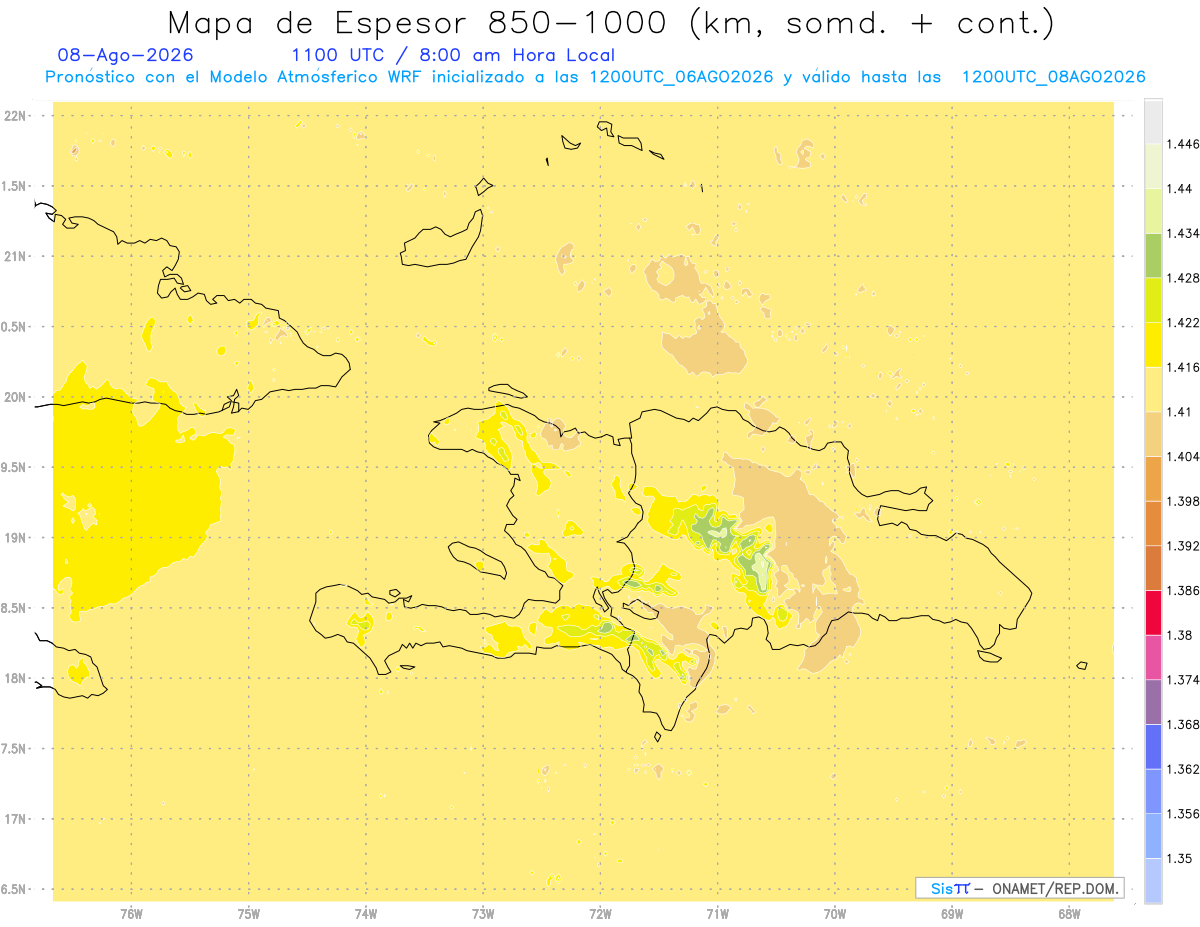Click the "73W" longitude label

click(x=483, y=914)
